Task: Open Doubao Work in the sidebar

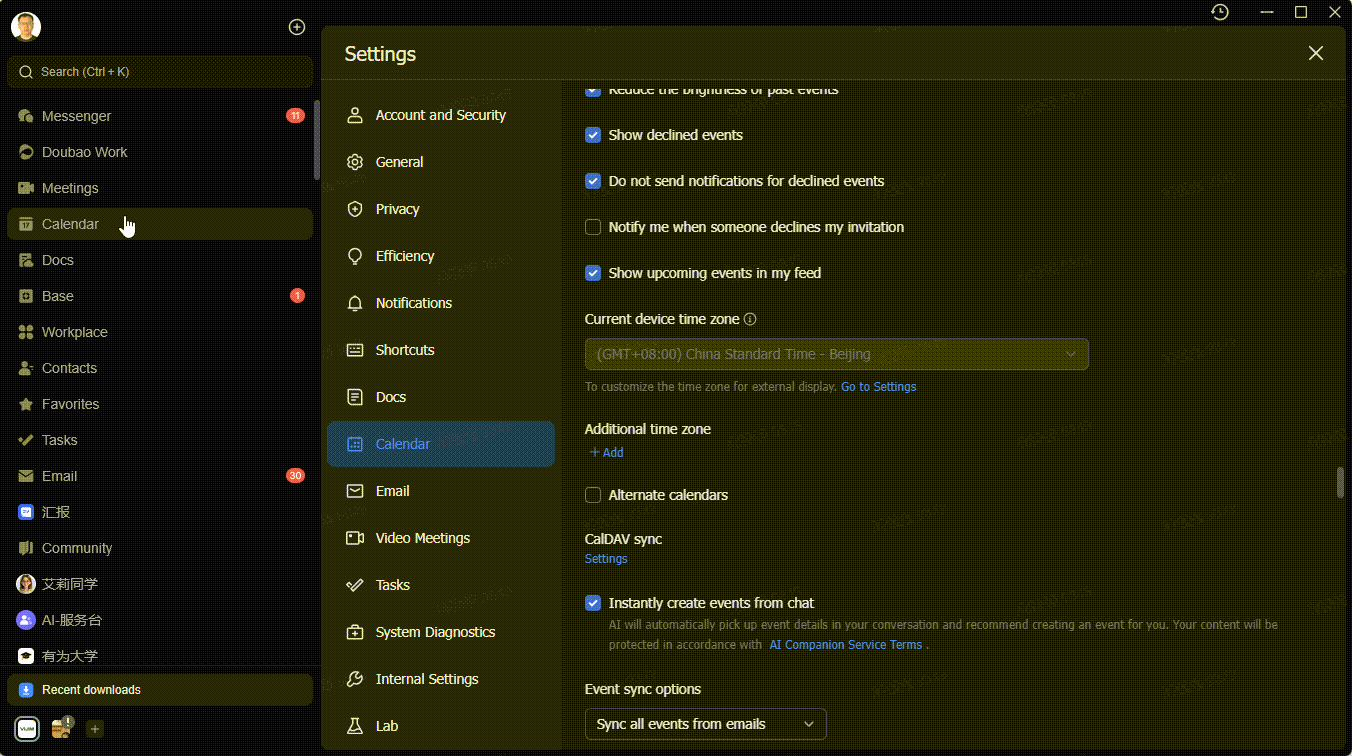Action: (x=160, y=152)
